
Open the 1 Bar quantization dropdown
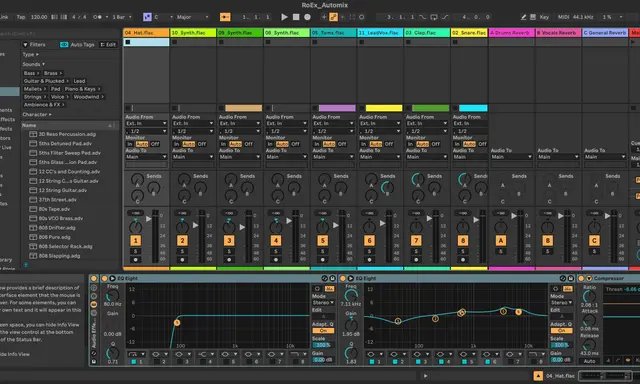122,17
